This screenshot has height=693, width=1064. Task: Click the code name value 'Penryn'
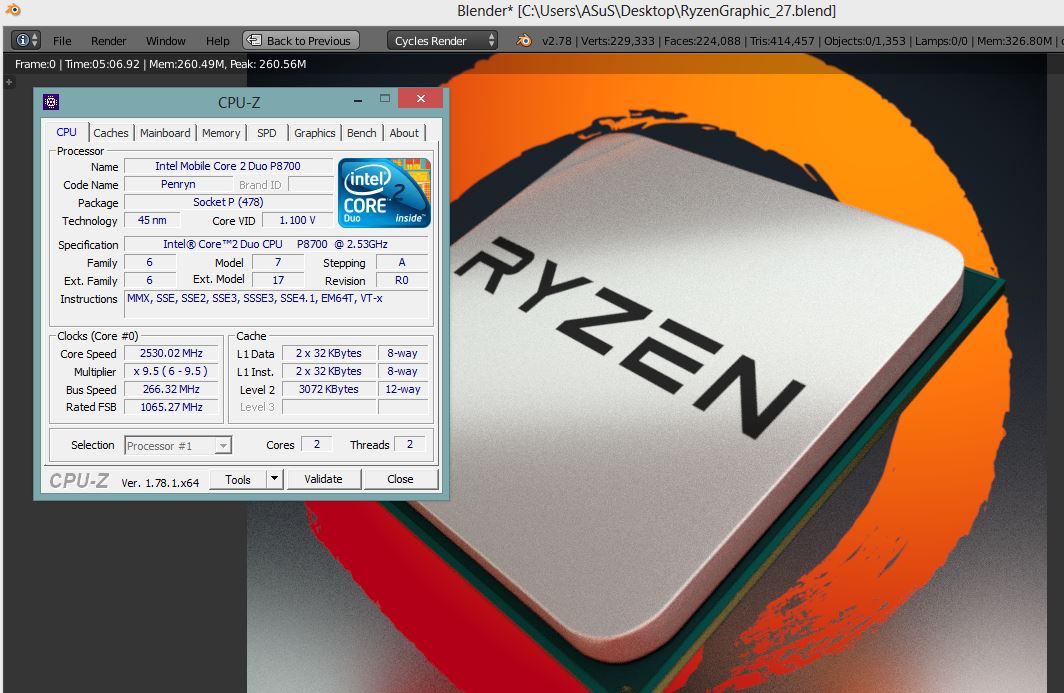tap(178, 184)
